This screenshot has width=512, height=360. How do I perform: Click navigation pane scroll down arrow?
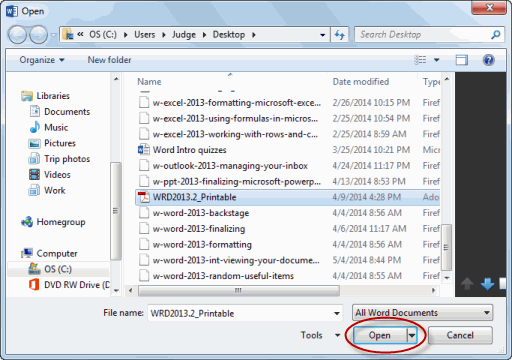(x=116, y=291)
